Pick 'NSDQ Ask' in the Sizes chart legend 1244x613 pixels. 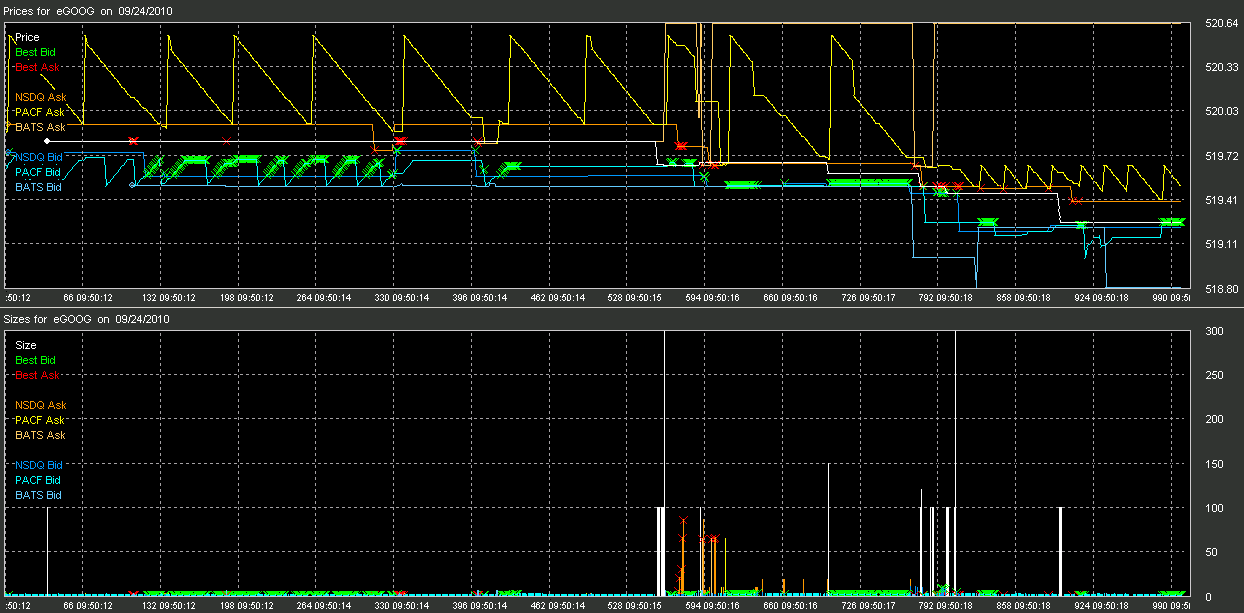pyautogui.click(x=40, y=405)
